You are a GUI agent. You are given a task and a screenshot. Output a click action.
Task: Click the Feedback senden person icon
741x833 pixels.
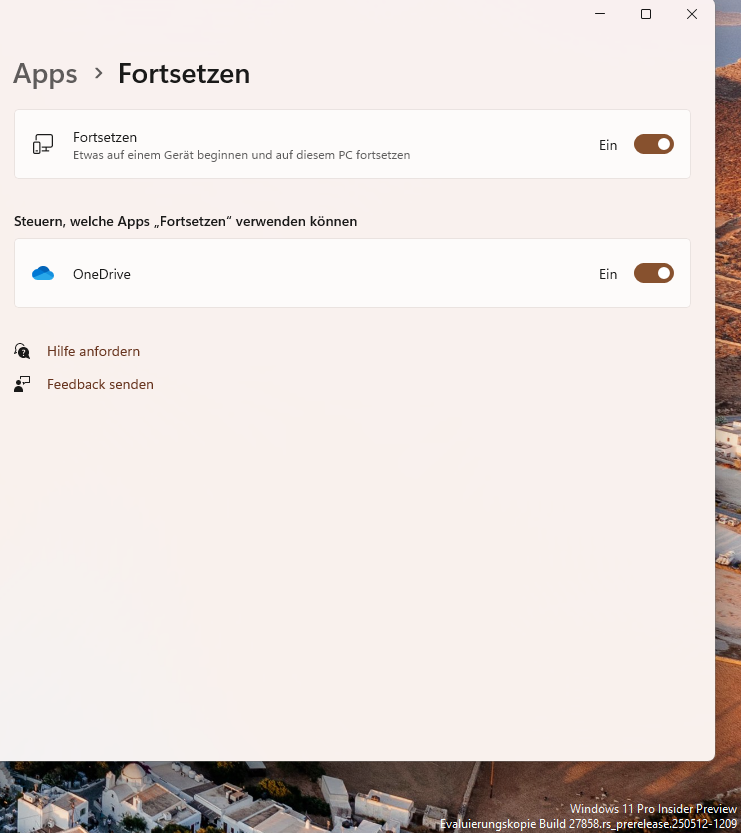(22, 384)
